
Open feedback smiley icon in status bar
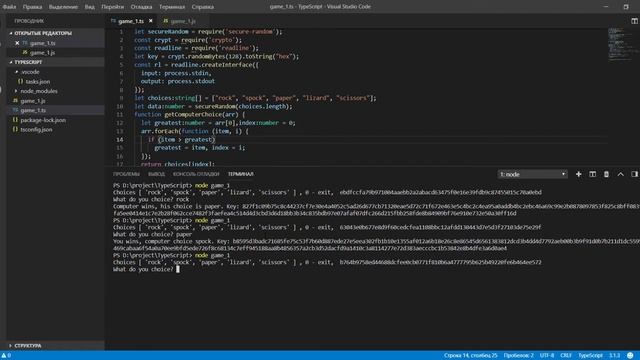[631, 356]
